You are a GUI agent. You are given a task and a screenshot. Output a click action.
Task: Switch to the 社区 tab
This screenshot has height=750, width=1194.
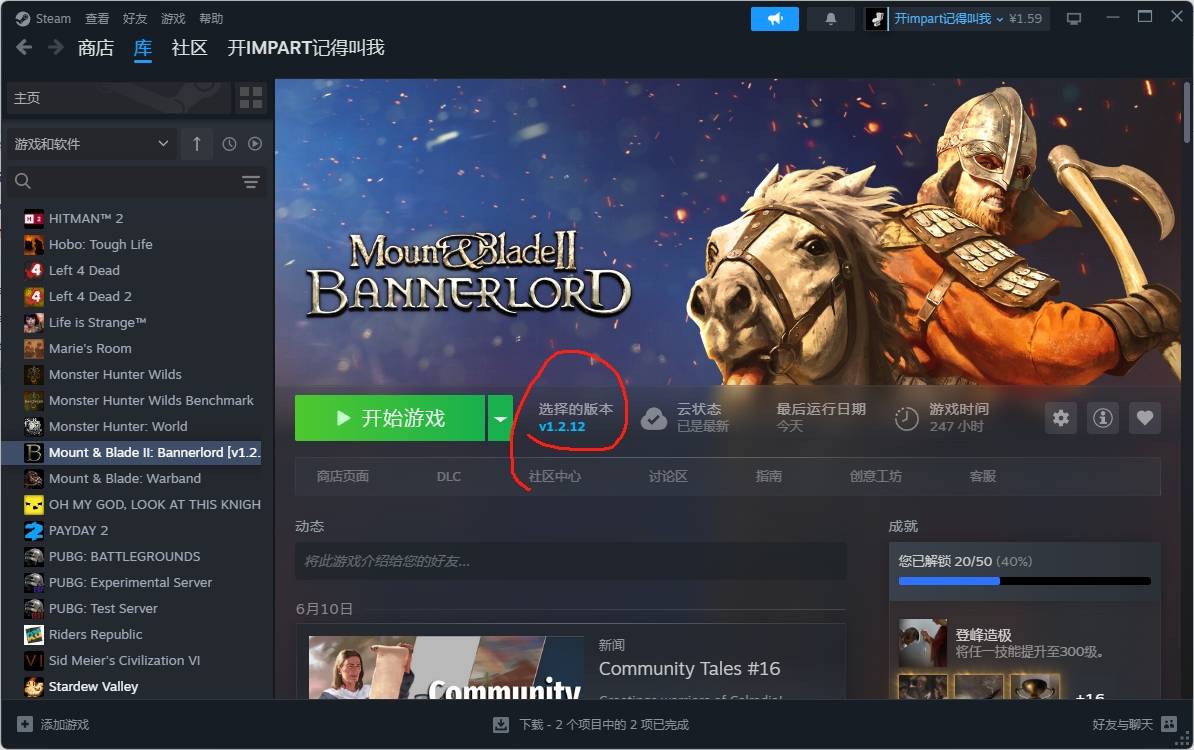[x=190, y=48]
